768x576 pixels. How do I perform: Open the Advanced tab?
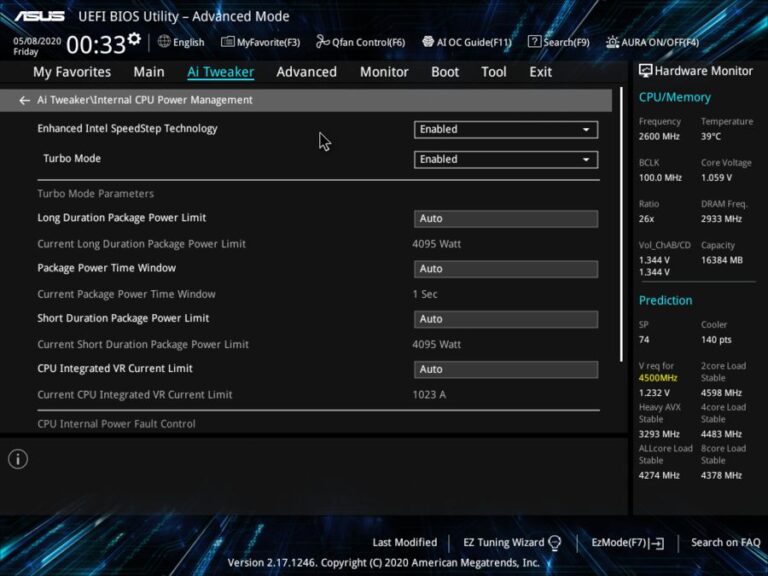click(x=307, y=72)
